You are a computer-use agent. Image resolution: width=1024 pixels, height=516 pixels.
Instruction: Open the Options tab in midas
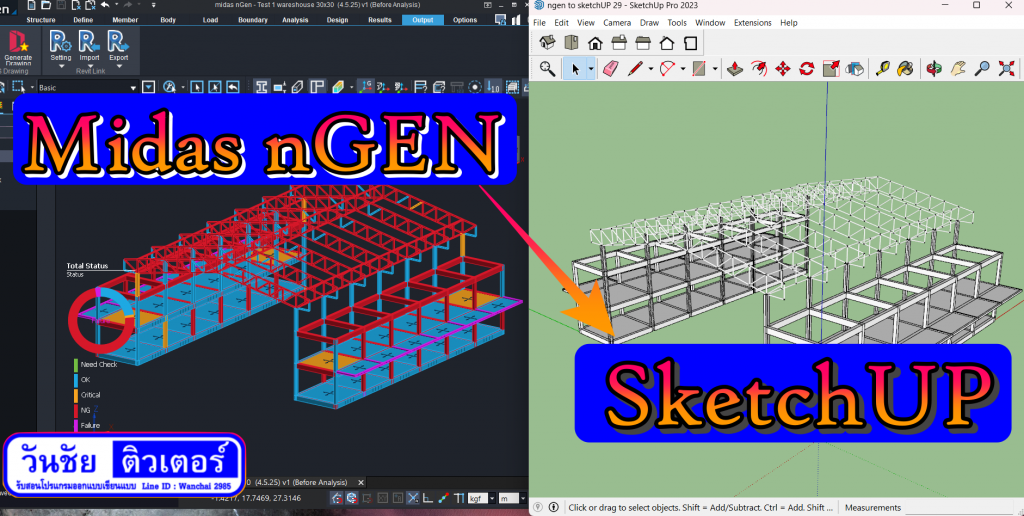pos(465,20)
